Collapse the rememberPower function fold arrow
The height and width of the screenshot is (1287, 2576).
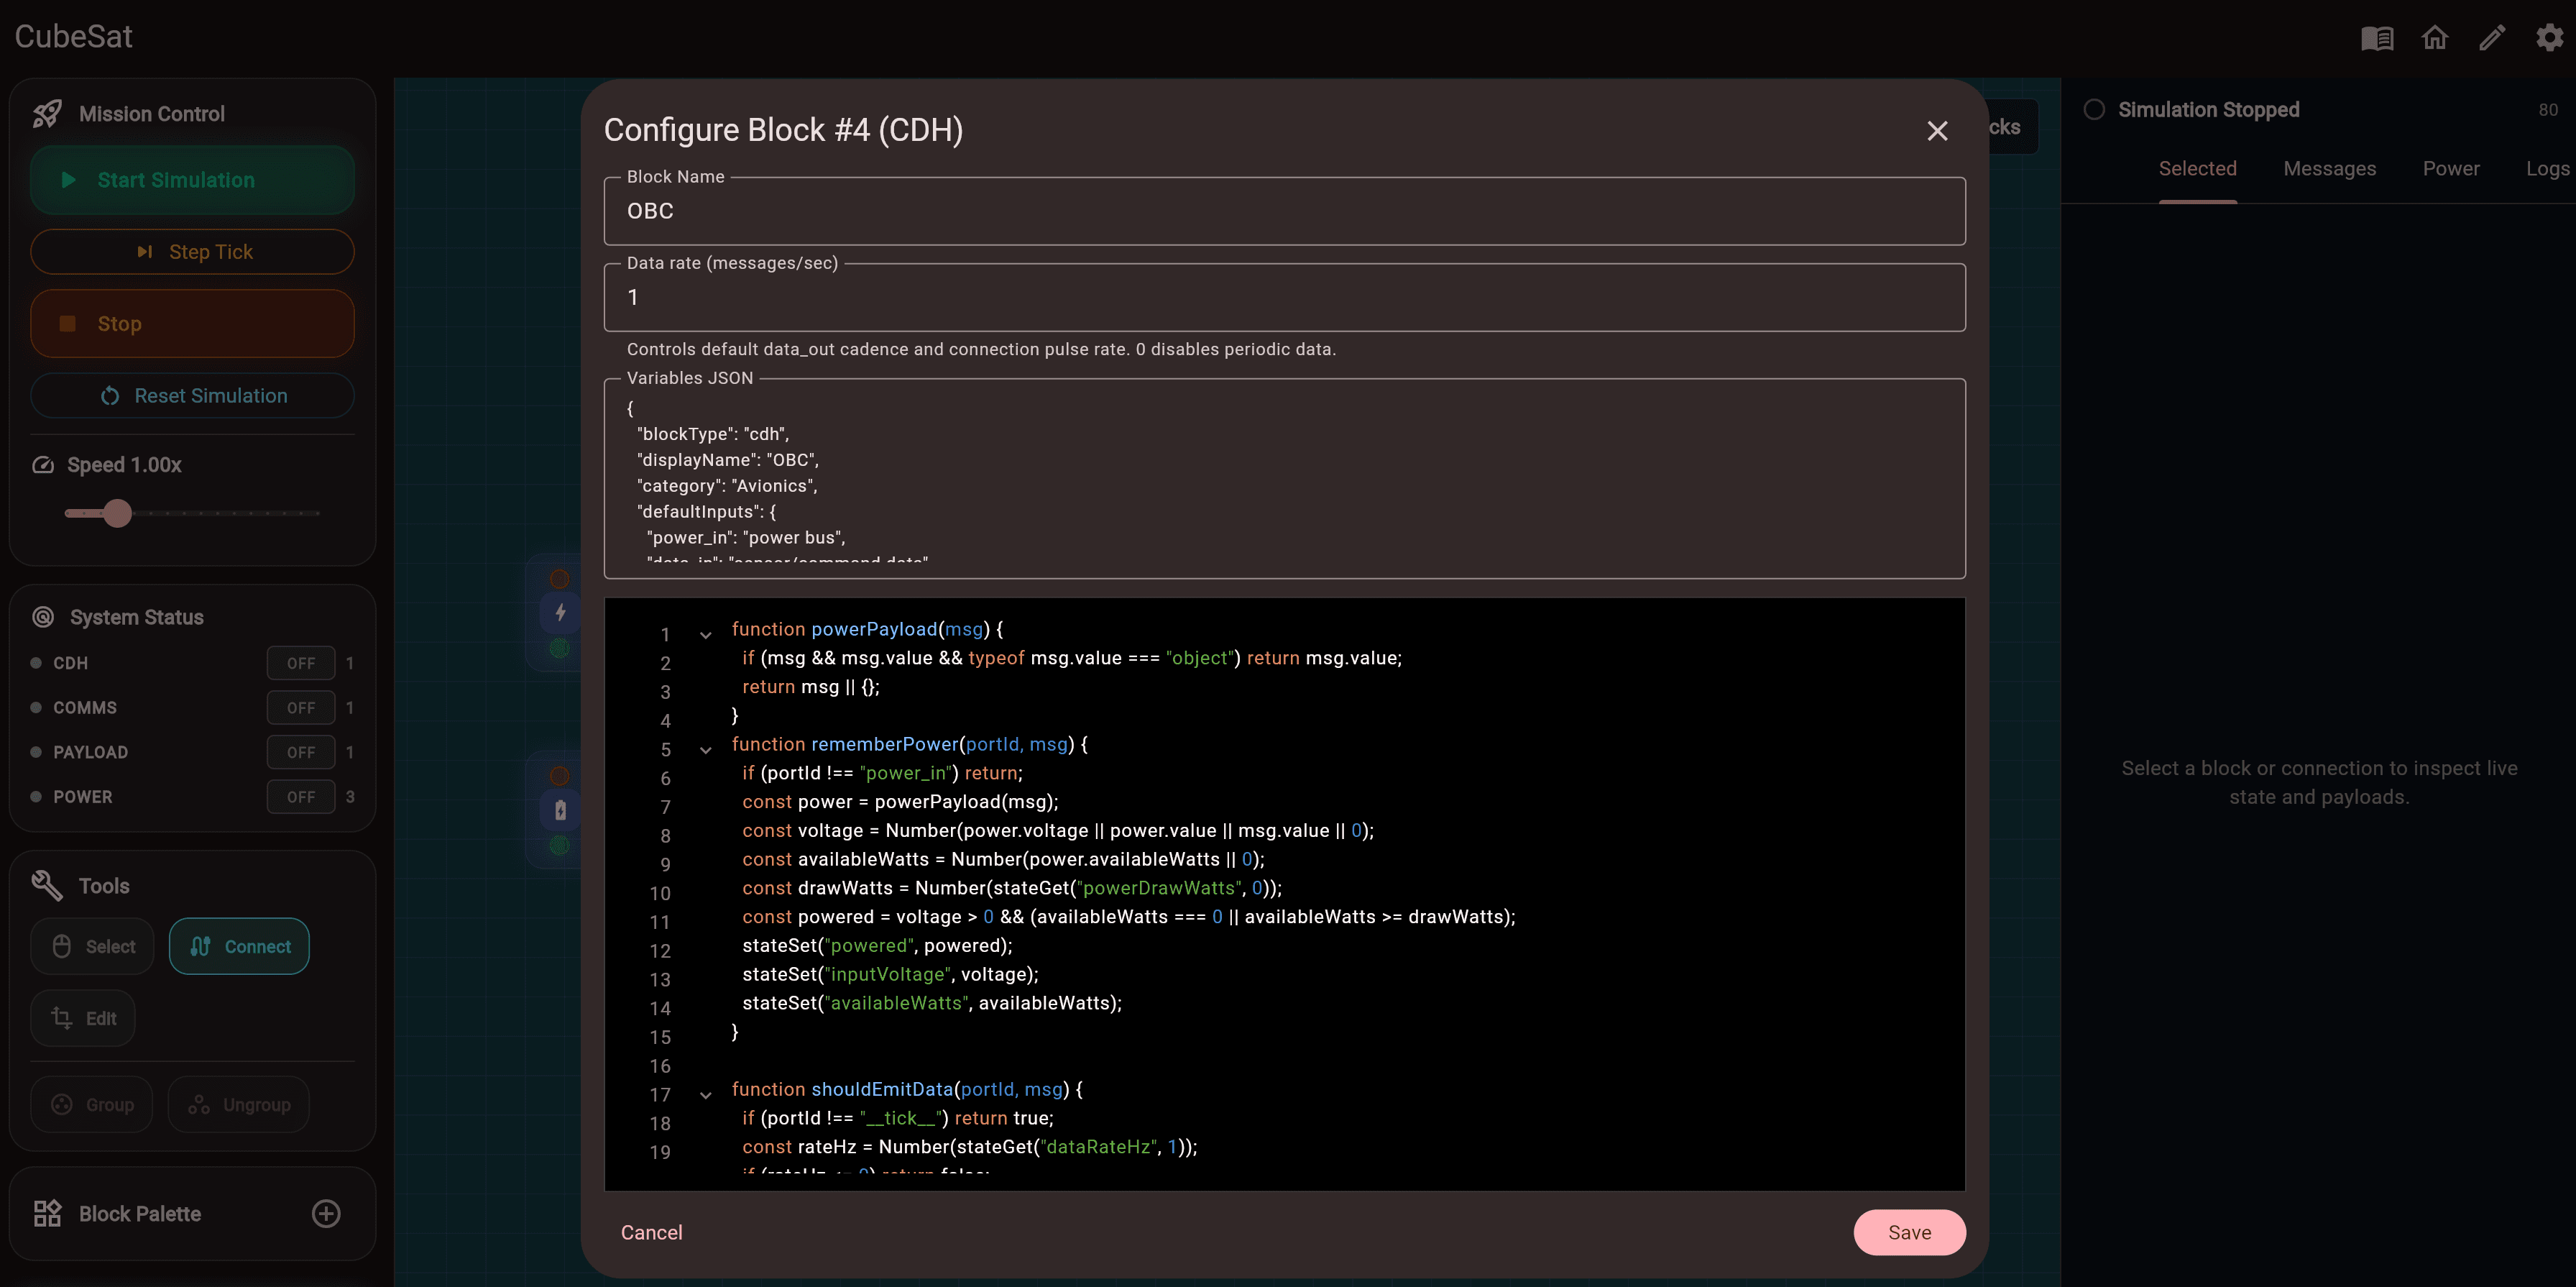coord(706,750)
